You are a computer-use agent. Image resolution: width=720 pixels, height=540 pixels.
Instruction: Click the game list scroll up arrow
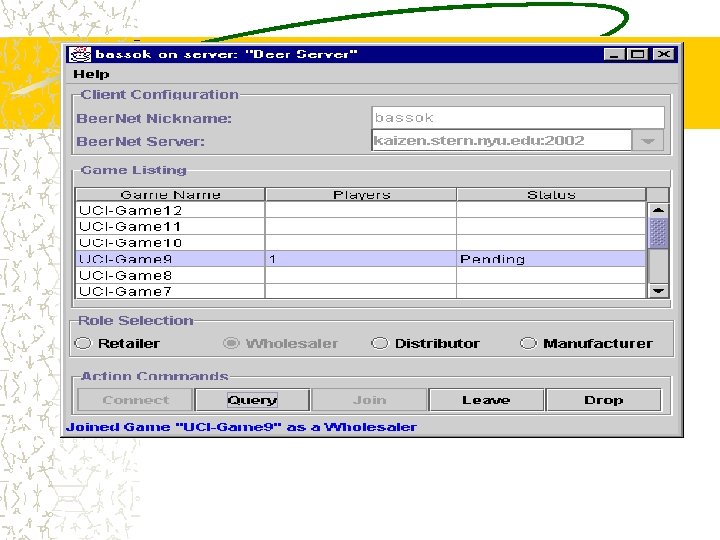coord(658,210)
